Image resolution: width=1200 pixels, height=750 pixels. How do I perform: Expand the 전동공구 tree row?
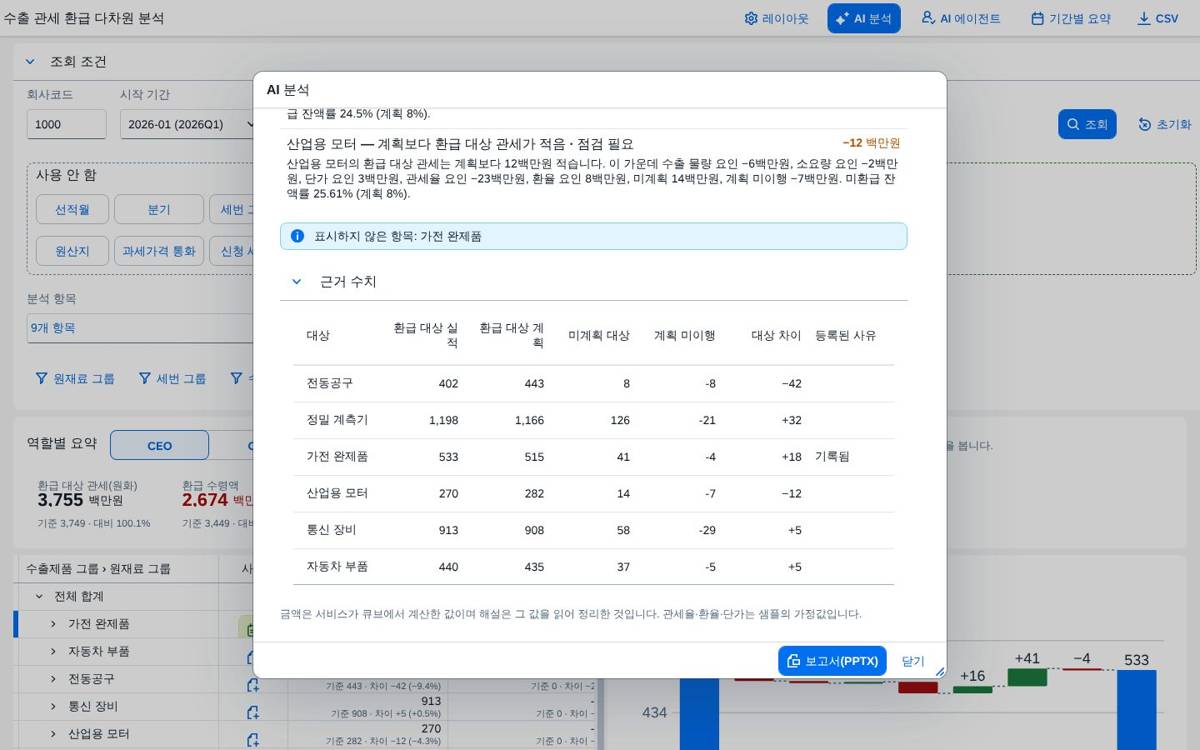[x=53, y=679]
